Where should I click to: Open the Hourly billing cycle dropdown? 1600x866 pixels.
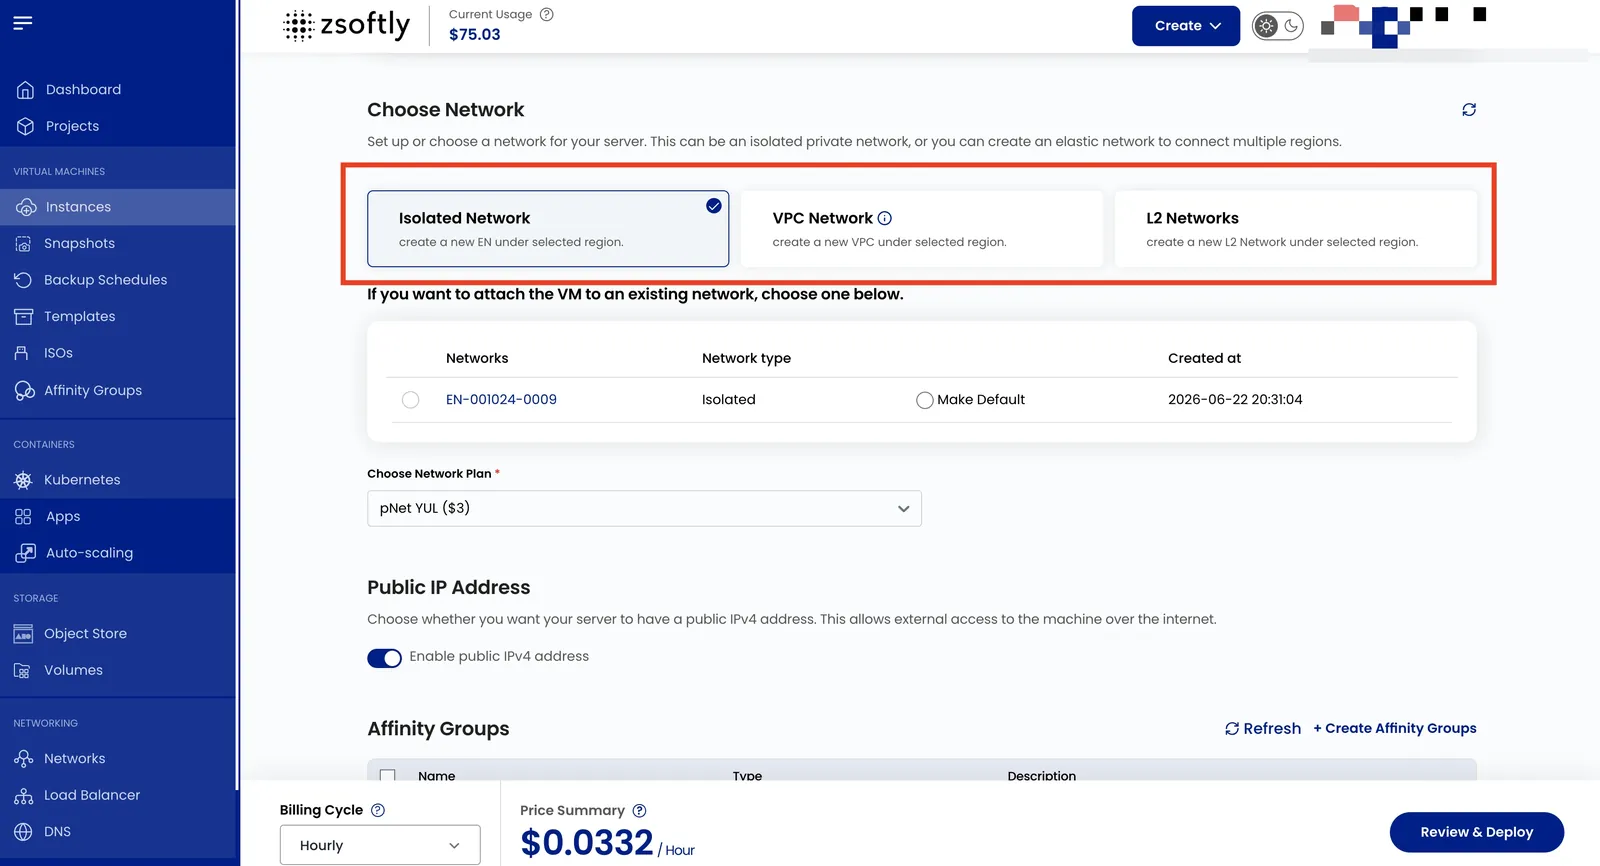tap(380, 845)
